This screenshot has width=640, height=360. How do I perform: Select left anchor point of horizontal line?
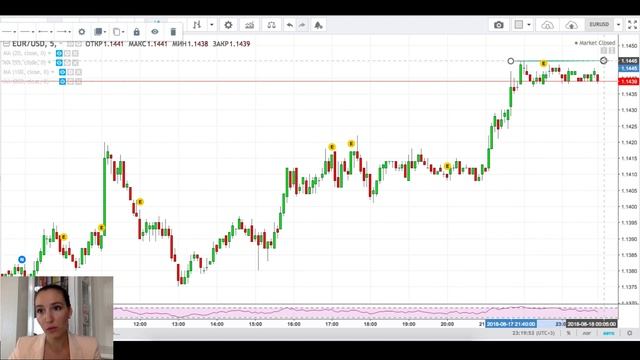coord(511,61)
